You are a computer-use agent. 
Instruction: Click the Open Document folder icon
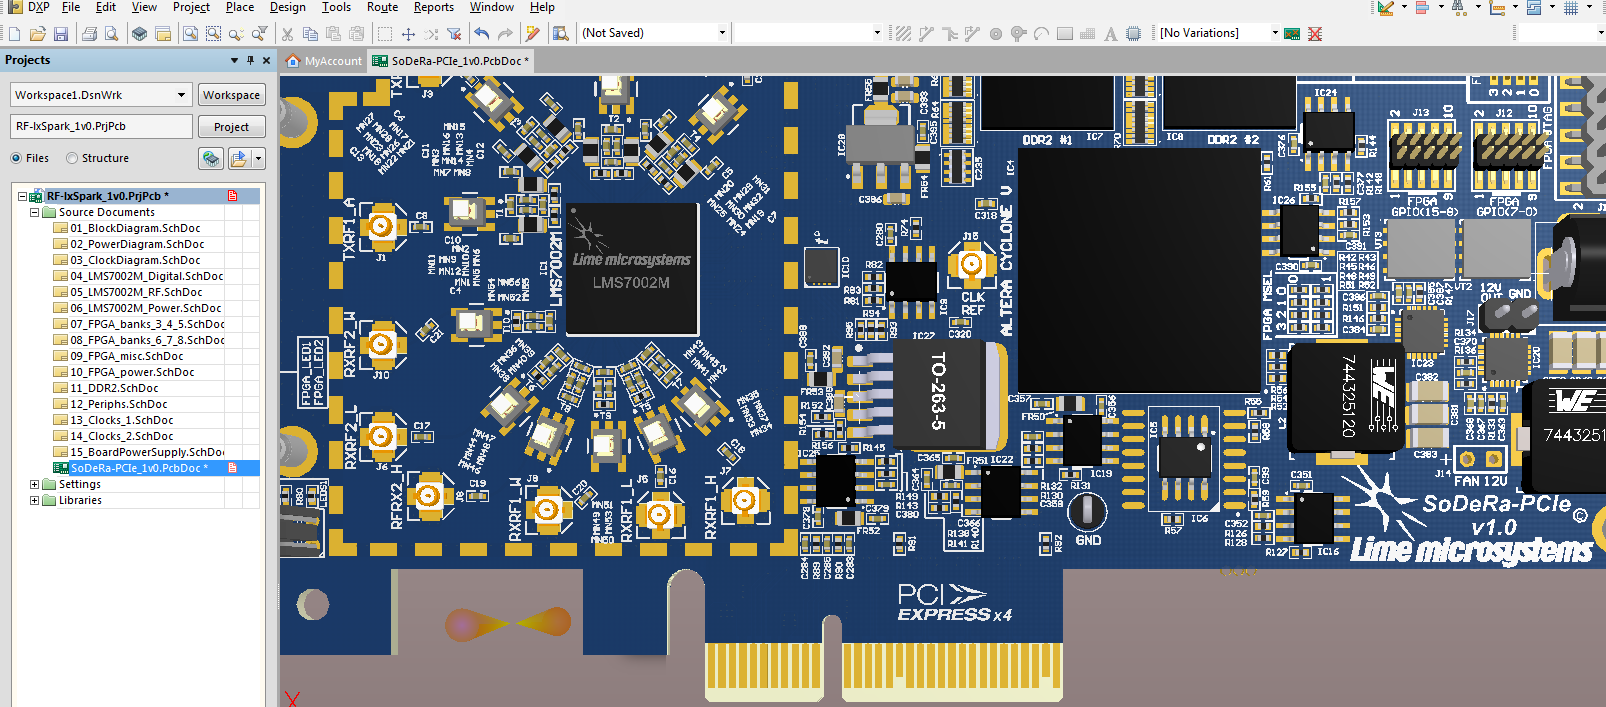[37, 34]
